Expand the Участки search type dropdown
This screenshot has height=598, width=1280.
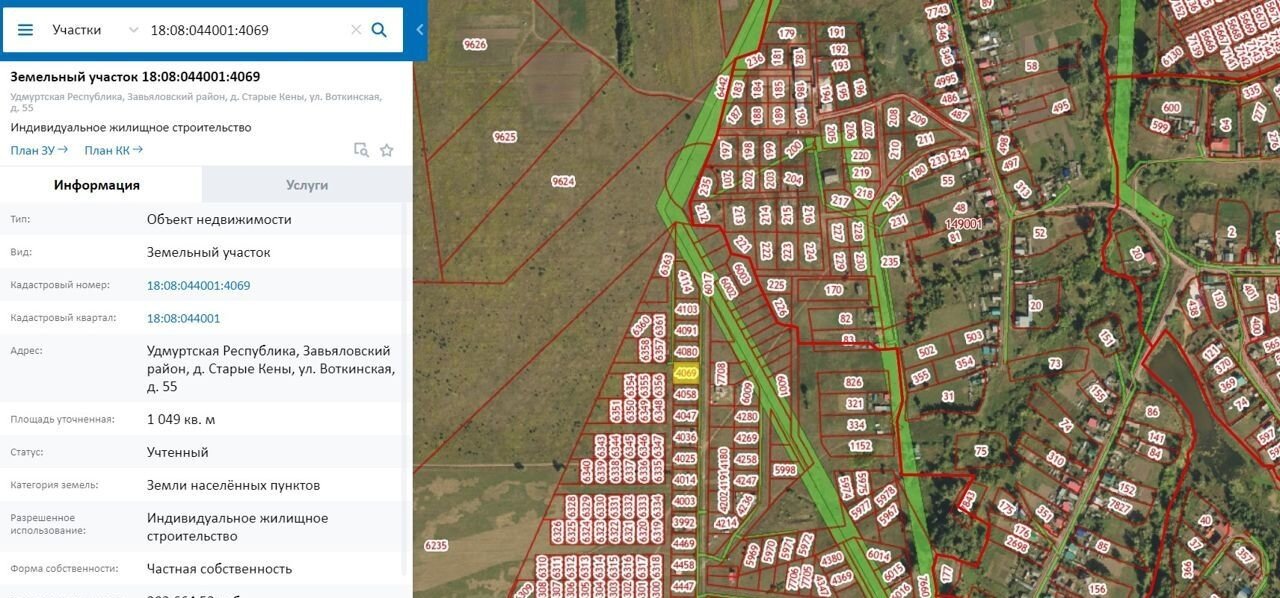click(133, 30)
